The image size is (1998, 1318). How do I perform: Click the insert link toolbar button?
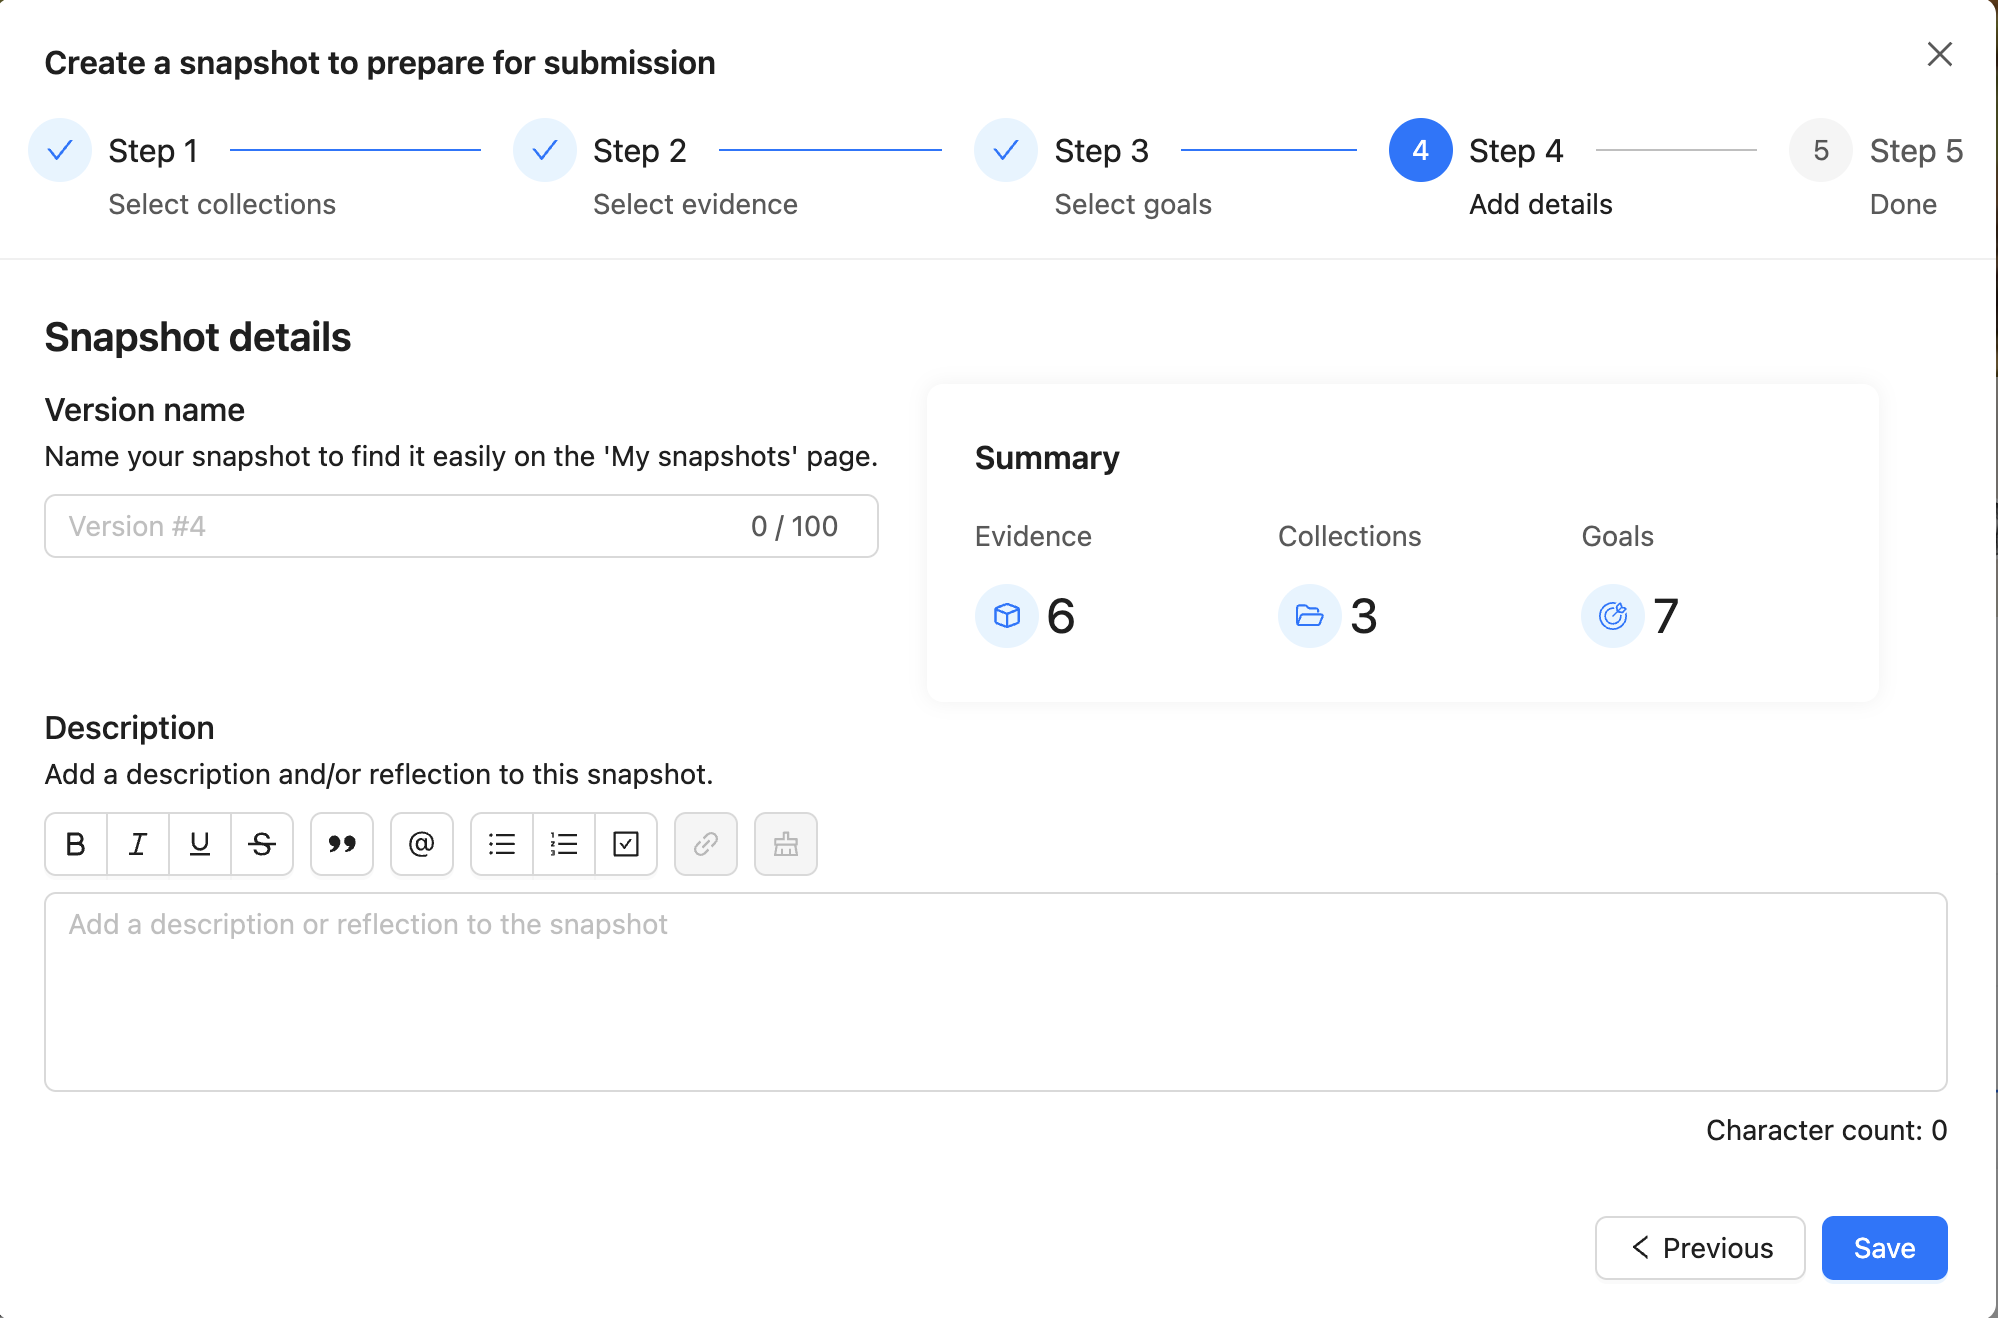click(x=706, y=844)
